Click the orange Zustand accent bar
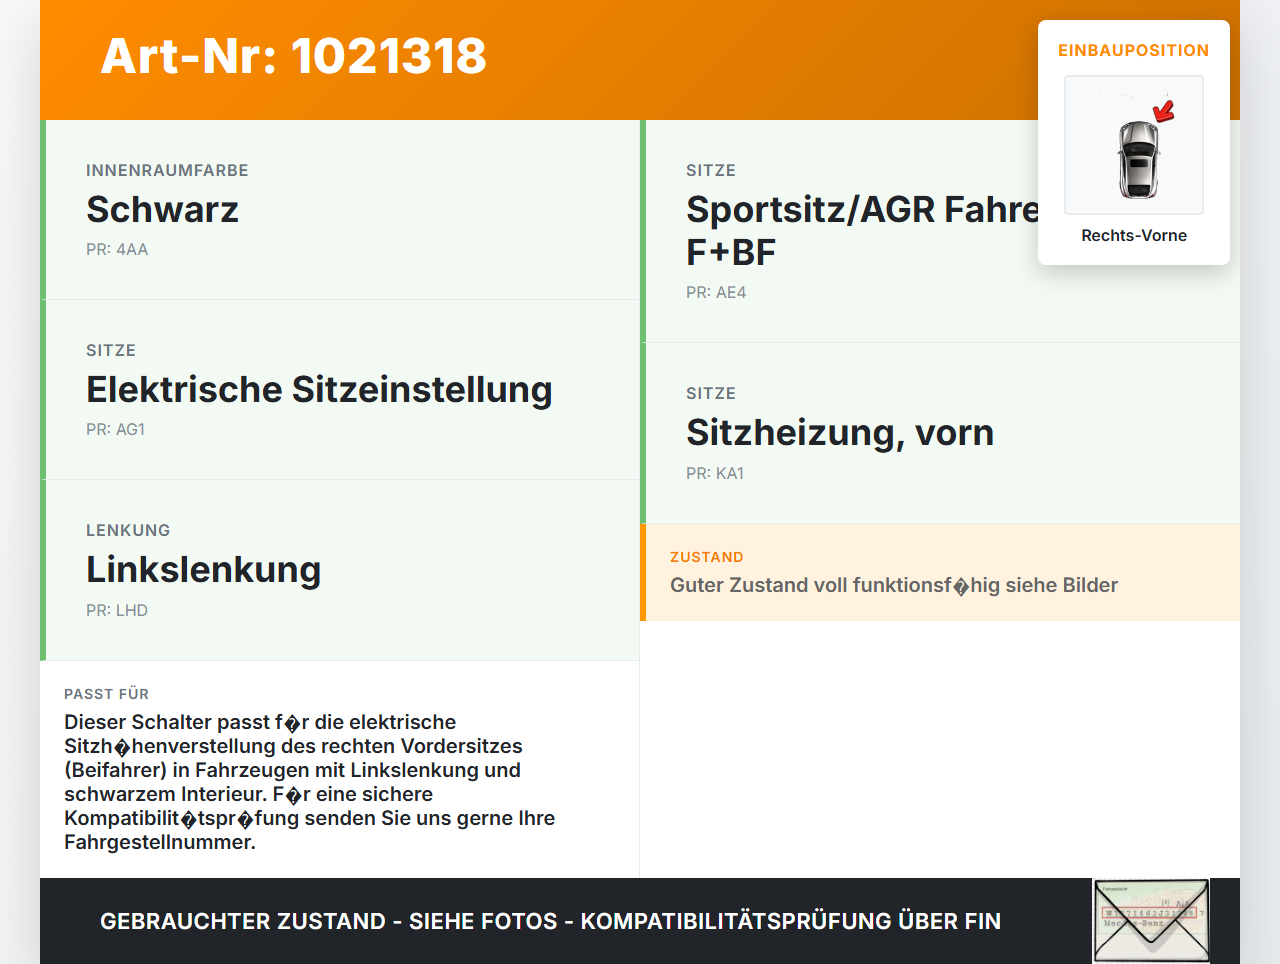Viewport: 1280px width, 964px height. [x=643, y=572]
